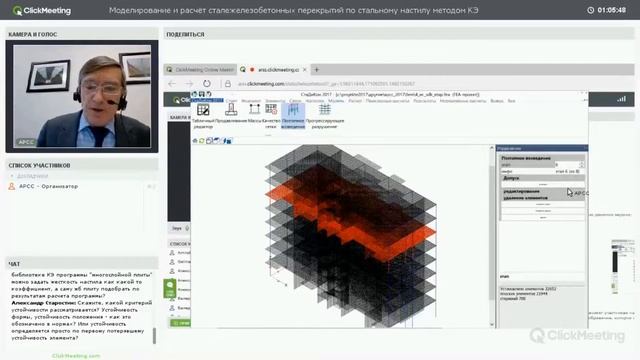Click the signal strength bars icon
640x360 pixels.
click(x=621, y=99)
